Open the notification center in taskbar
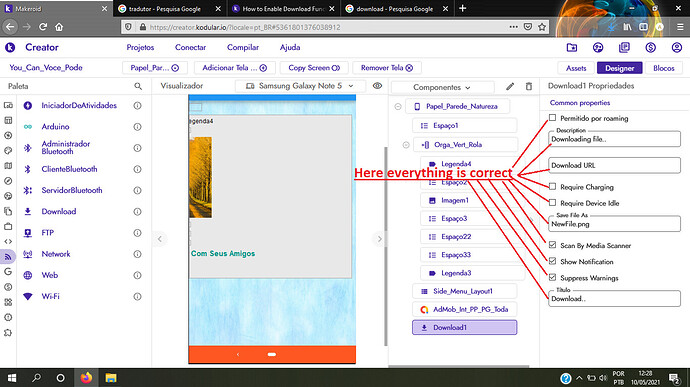Screen dimensions: 690x387 click(x=673, y=378)
